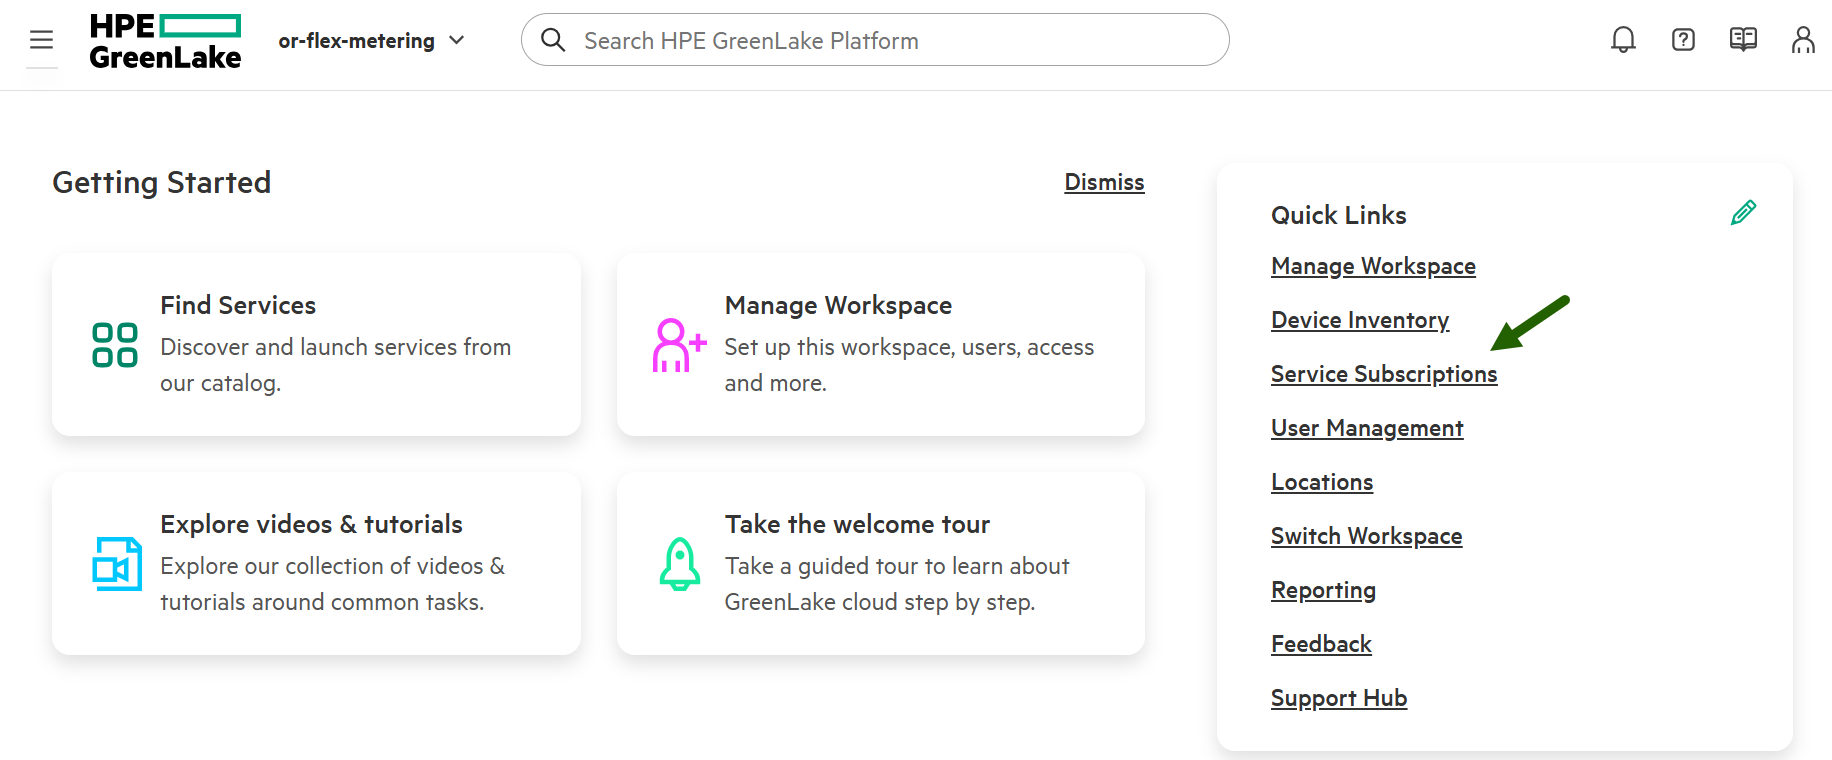Image resolution: width=1832 pixels, height=760 pixels.
Task: Open Feedback quick link
Action: tap(1321, 644)
